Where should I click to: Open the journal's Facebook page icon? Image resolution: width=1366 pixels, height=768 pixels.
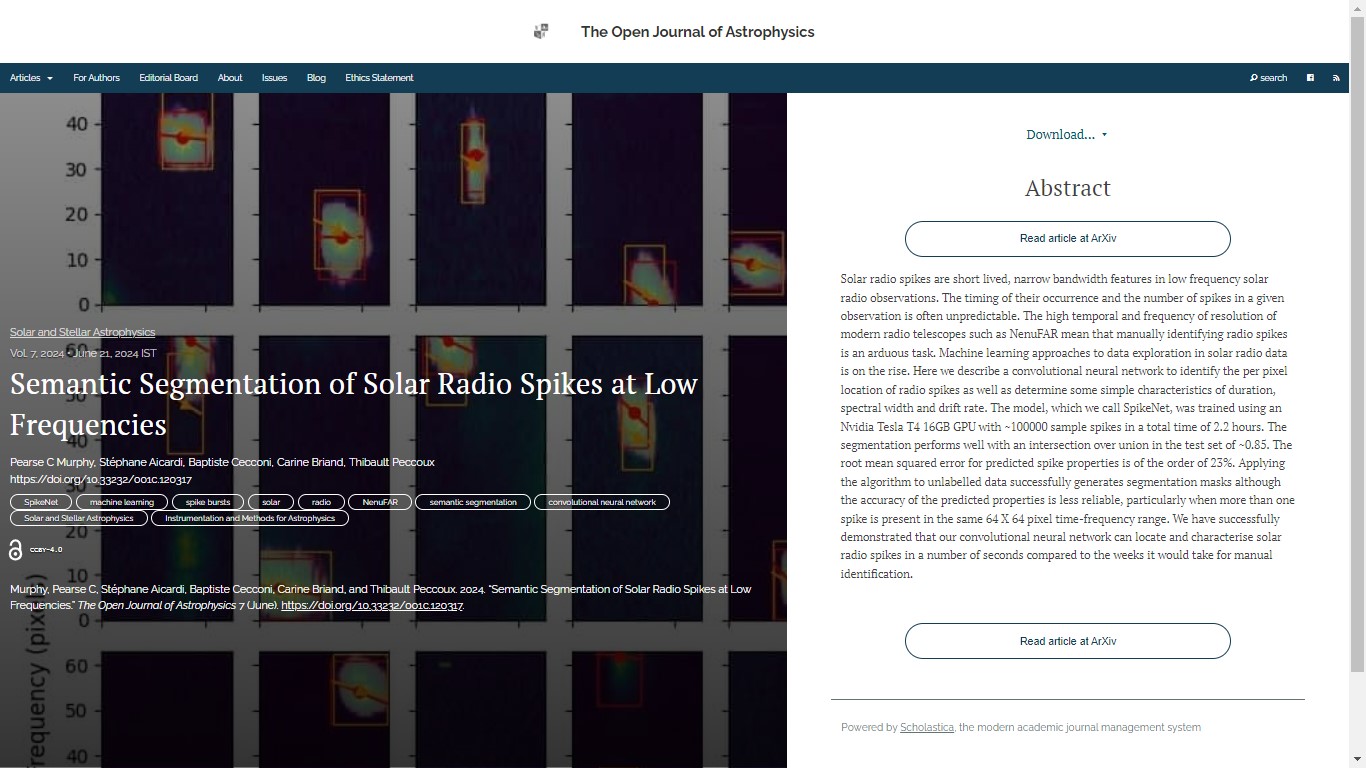point(1310,78)
